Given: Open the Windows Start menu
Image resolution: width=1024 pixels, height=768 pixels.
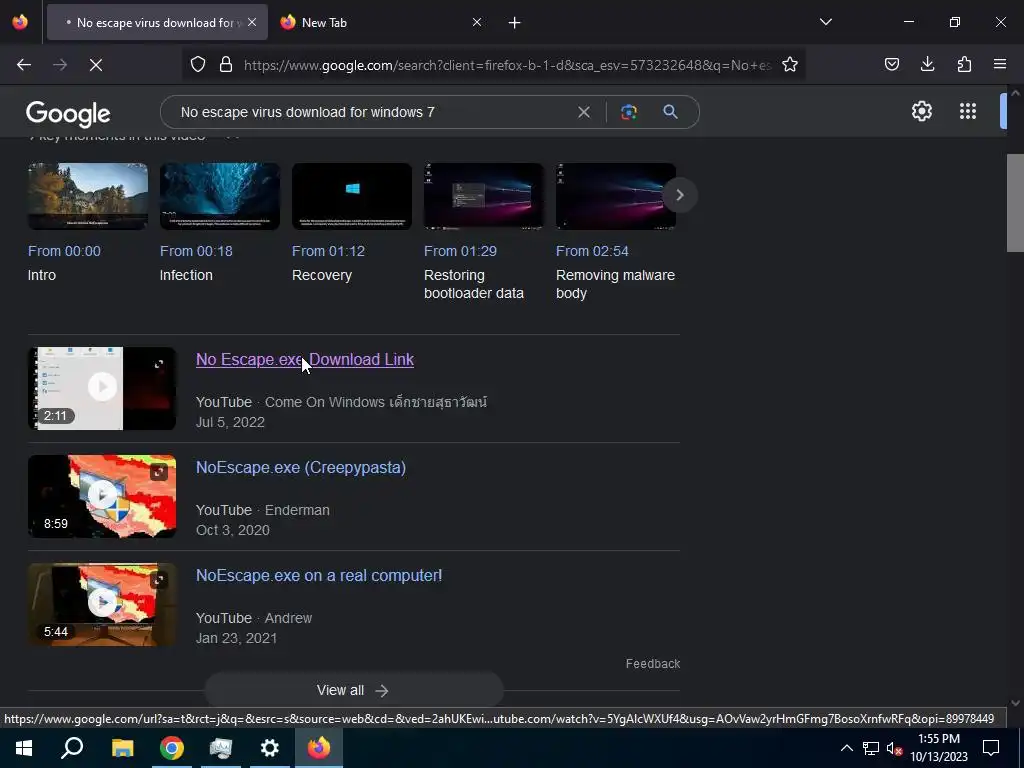Looking at the screenshot, I should coord(24,748).
